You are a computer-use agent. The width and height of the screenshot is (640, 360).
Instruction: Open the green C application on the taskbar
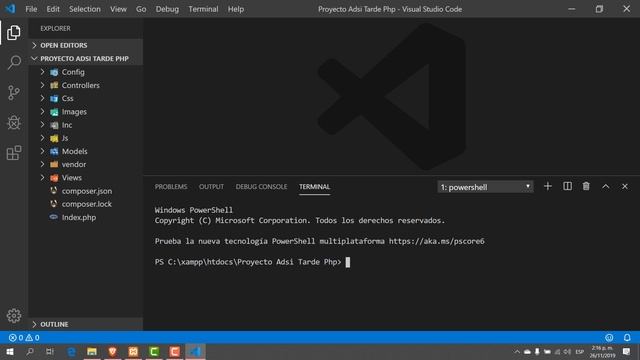[x=154, y=351]
